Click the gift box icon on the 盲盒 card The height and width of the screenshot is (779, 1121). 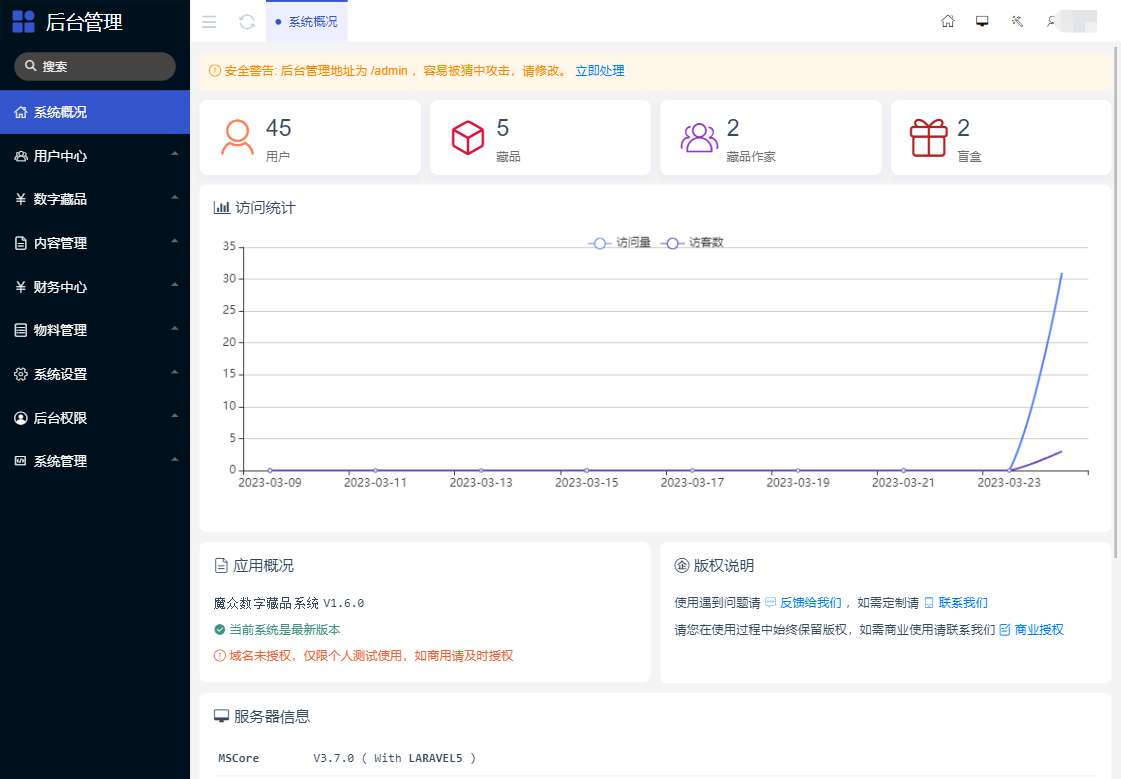coord(929,137)
